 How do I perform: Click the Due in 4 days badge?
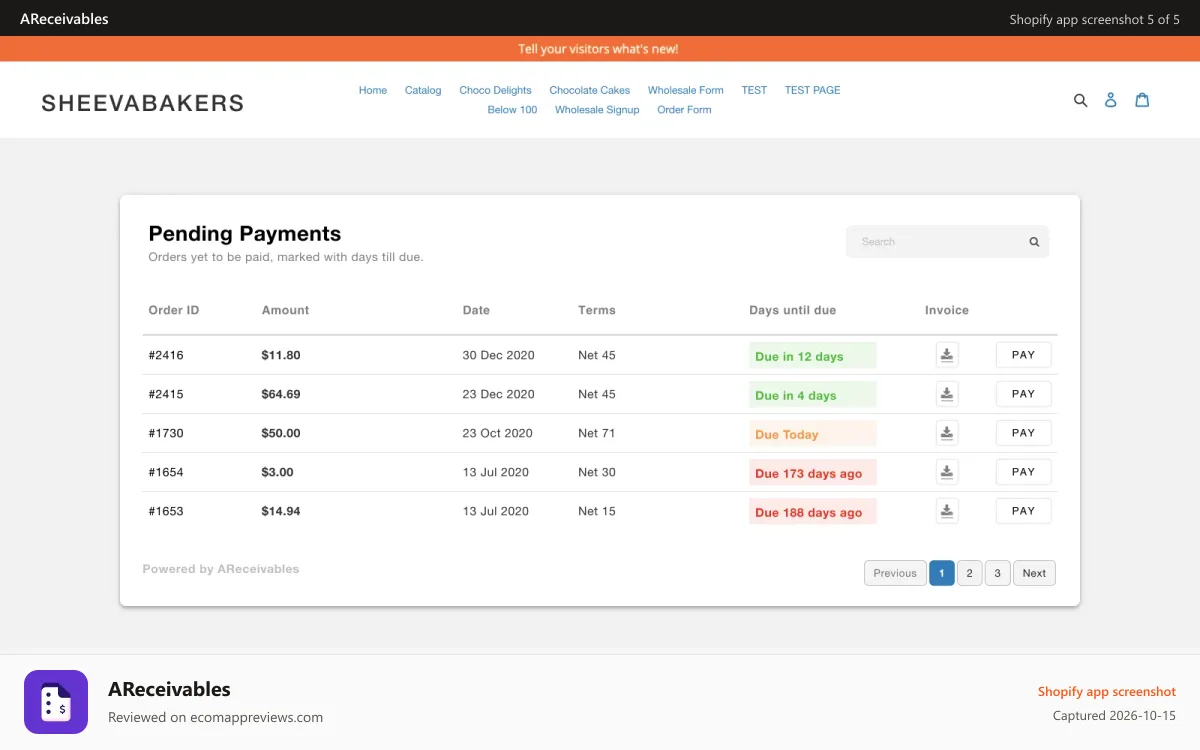[813, 395]
